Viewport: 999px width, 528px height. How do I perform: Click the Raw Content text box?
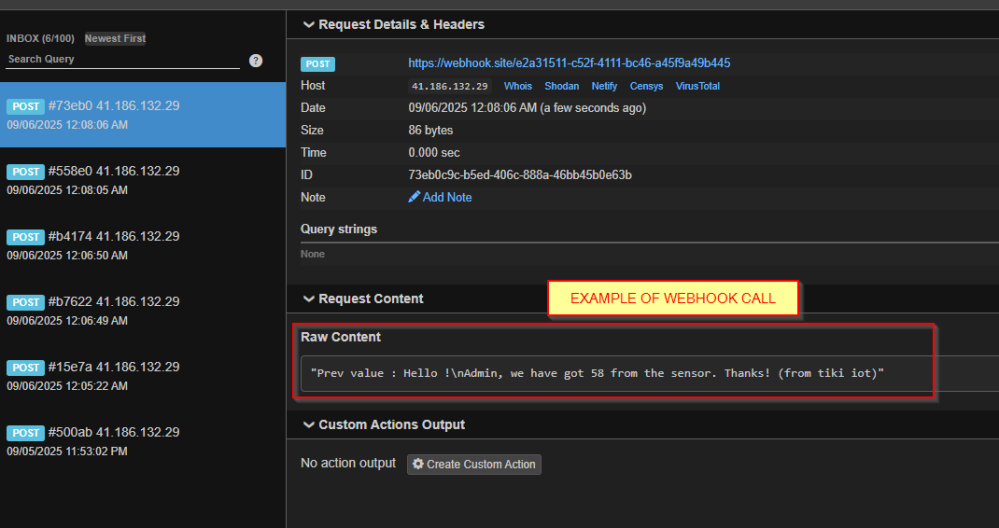tap(650, 373)
